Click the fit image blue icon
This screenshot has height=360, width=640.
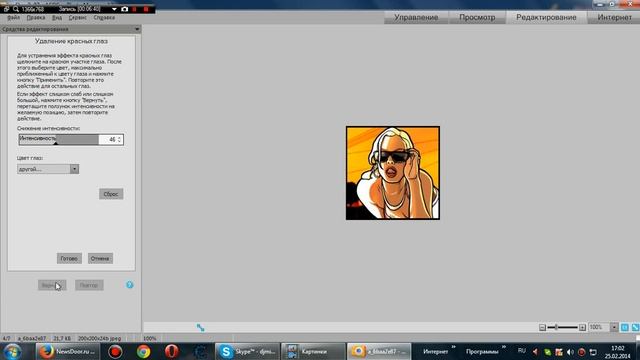pyautogui.click(x=636, y=327)
